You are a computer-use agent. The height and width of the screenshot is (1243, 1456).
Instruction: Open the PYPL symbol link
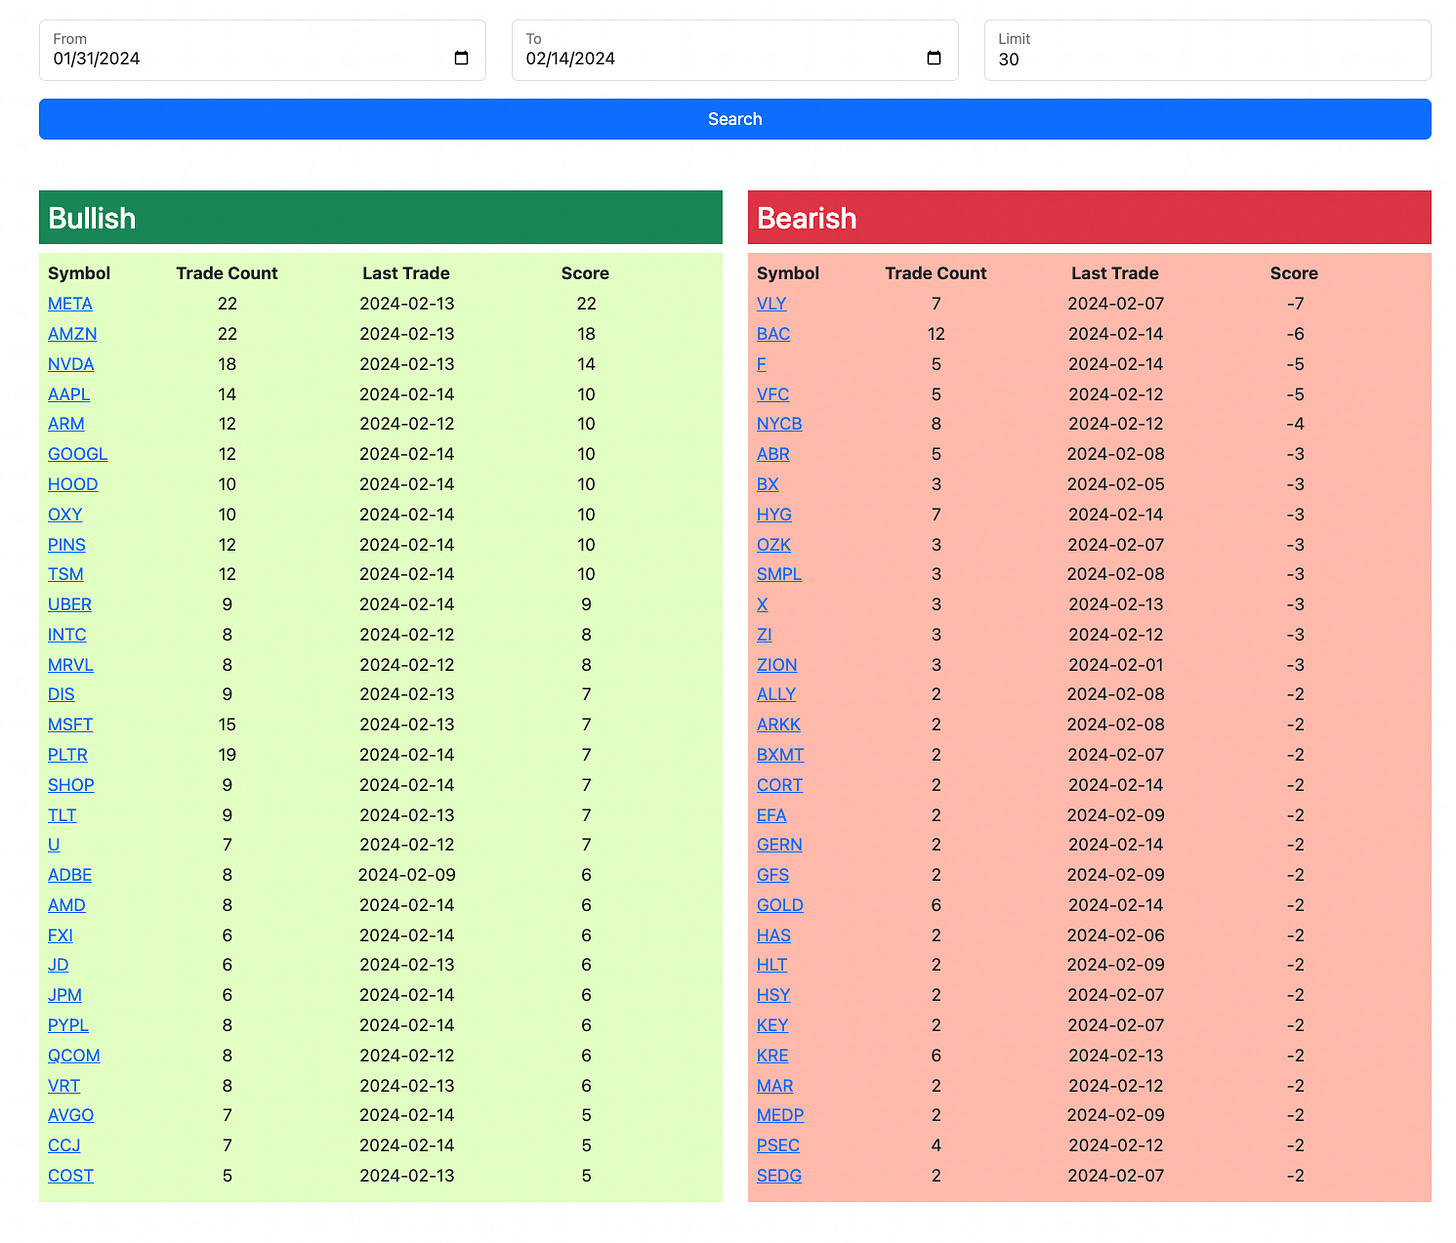click(x=68, y=1025)
